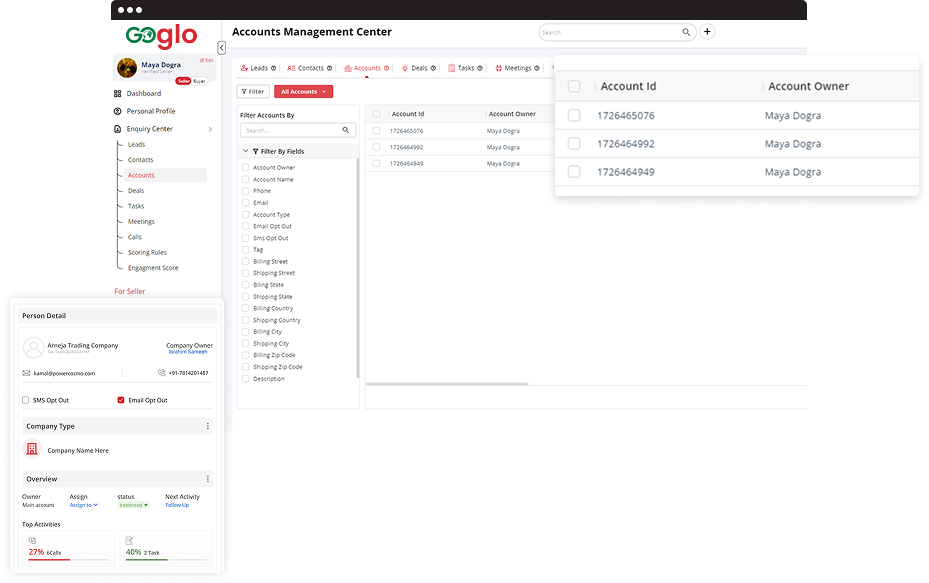
Task: Open the All Accounts dropdown
Action: (x=303, y=92)
